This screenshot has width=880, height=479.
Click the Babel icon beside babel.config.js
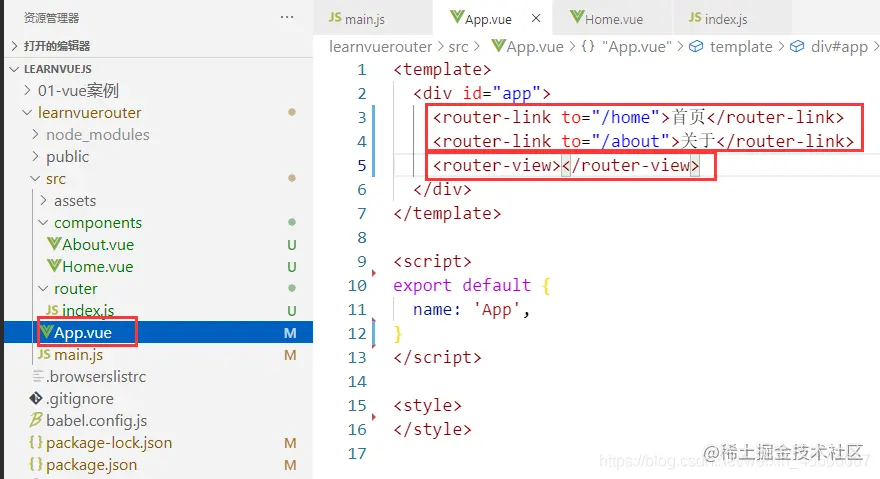tap(36, 420)
